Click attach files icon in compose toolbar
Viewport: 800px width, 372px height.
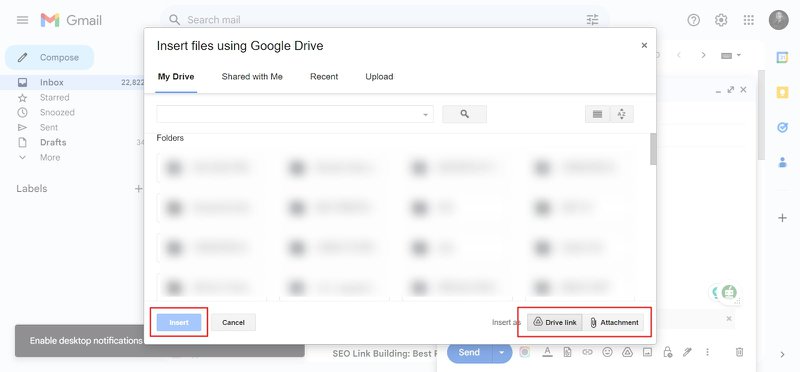(567, 352)
